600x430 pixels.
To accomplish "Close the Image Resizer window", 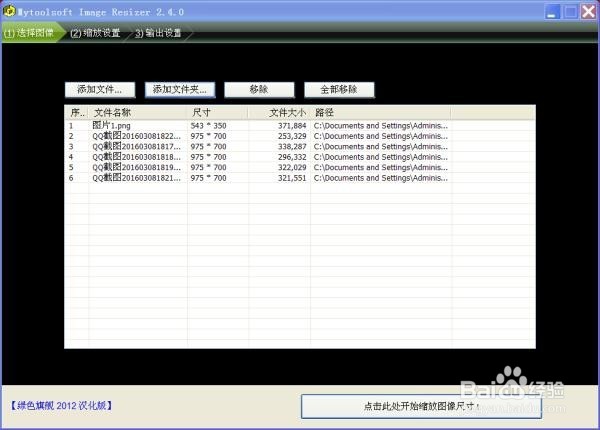I will click(x=589, y=11).
